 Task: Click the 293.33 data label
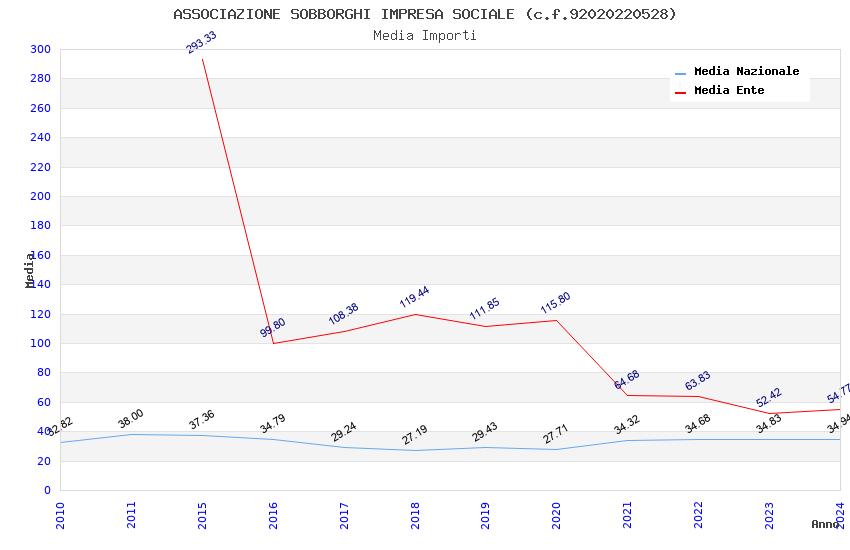pos(201,42)
